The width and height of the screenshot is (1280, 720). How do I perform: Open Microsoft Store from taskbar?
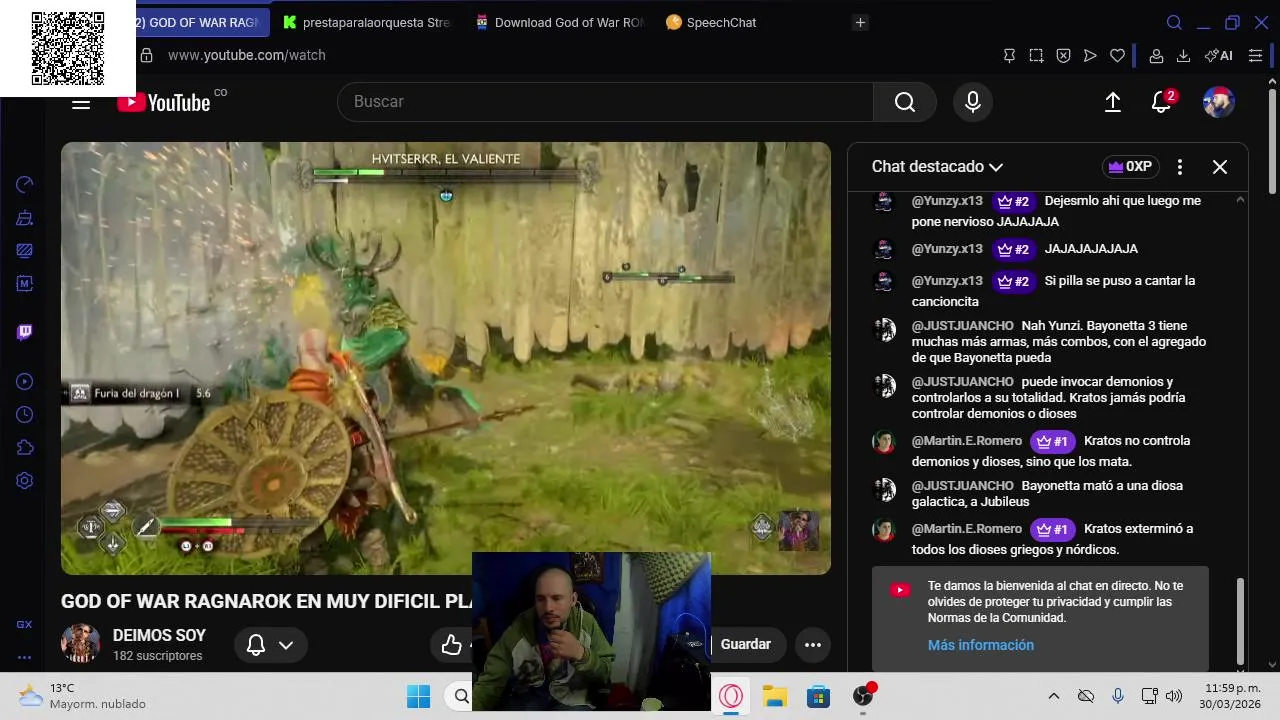[819, 696]
